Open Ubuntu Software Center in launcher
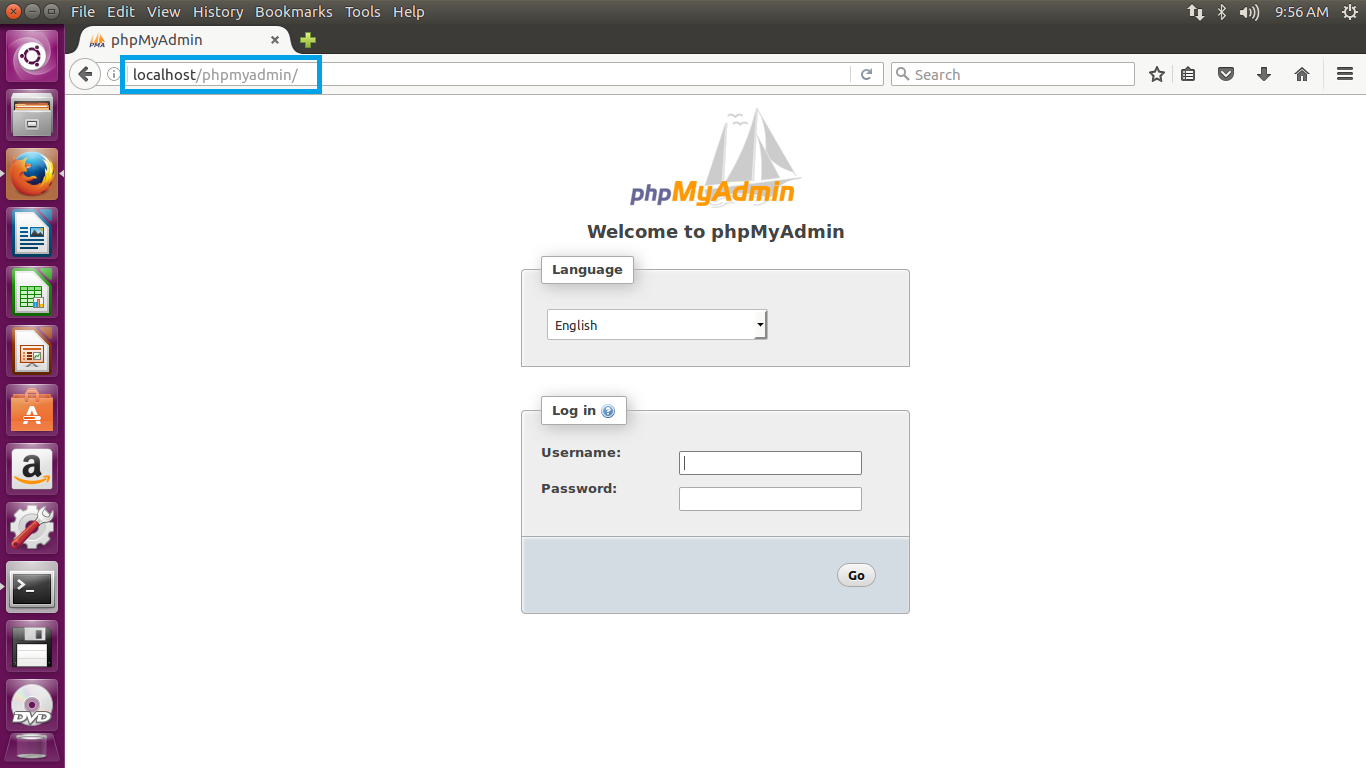 tap(33, 410)
